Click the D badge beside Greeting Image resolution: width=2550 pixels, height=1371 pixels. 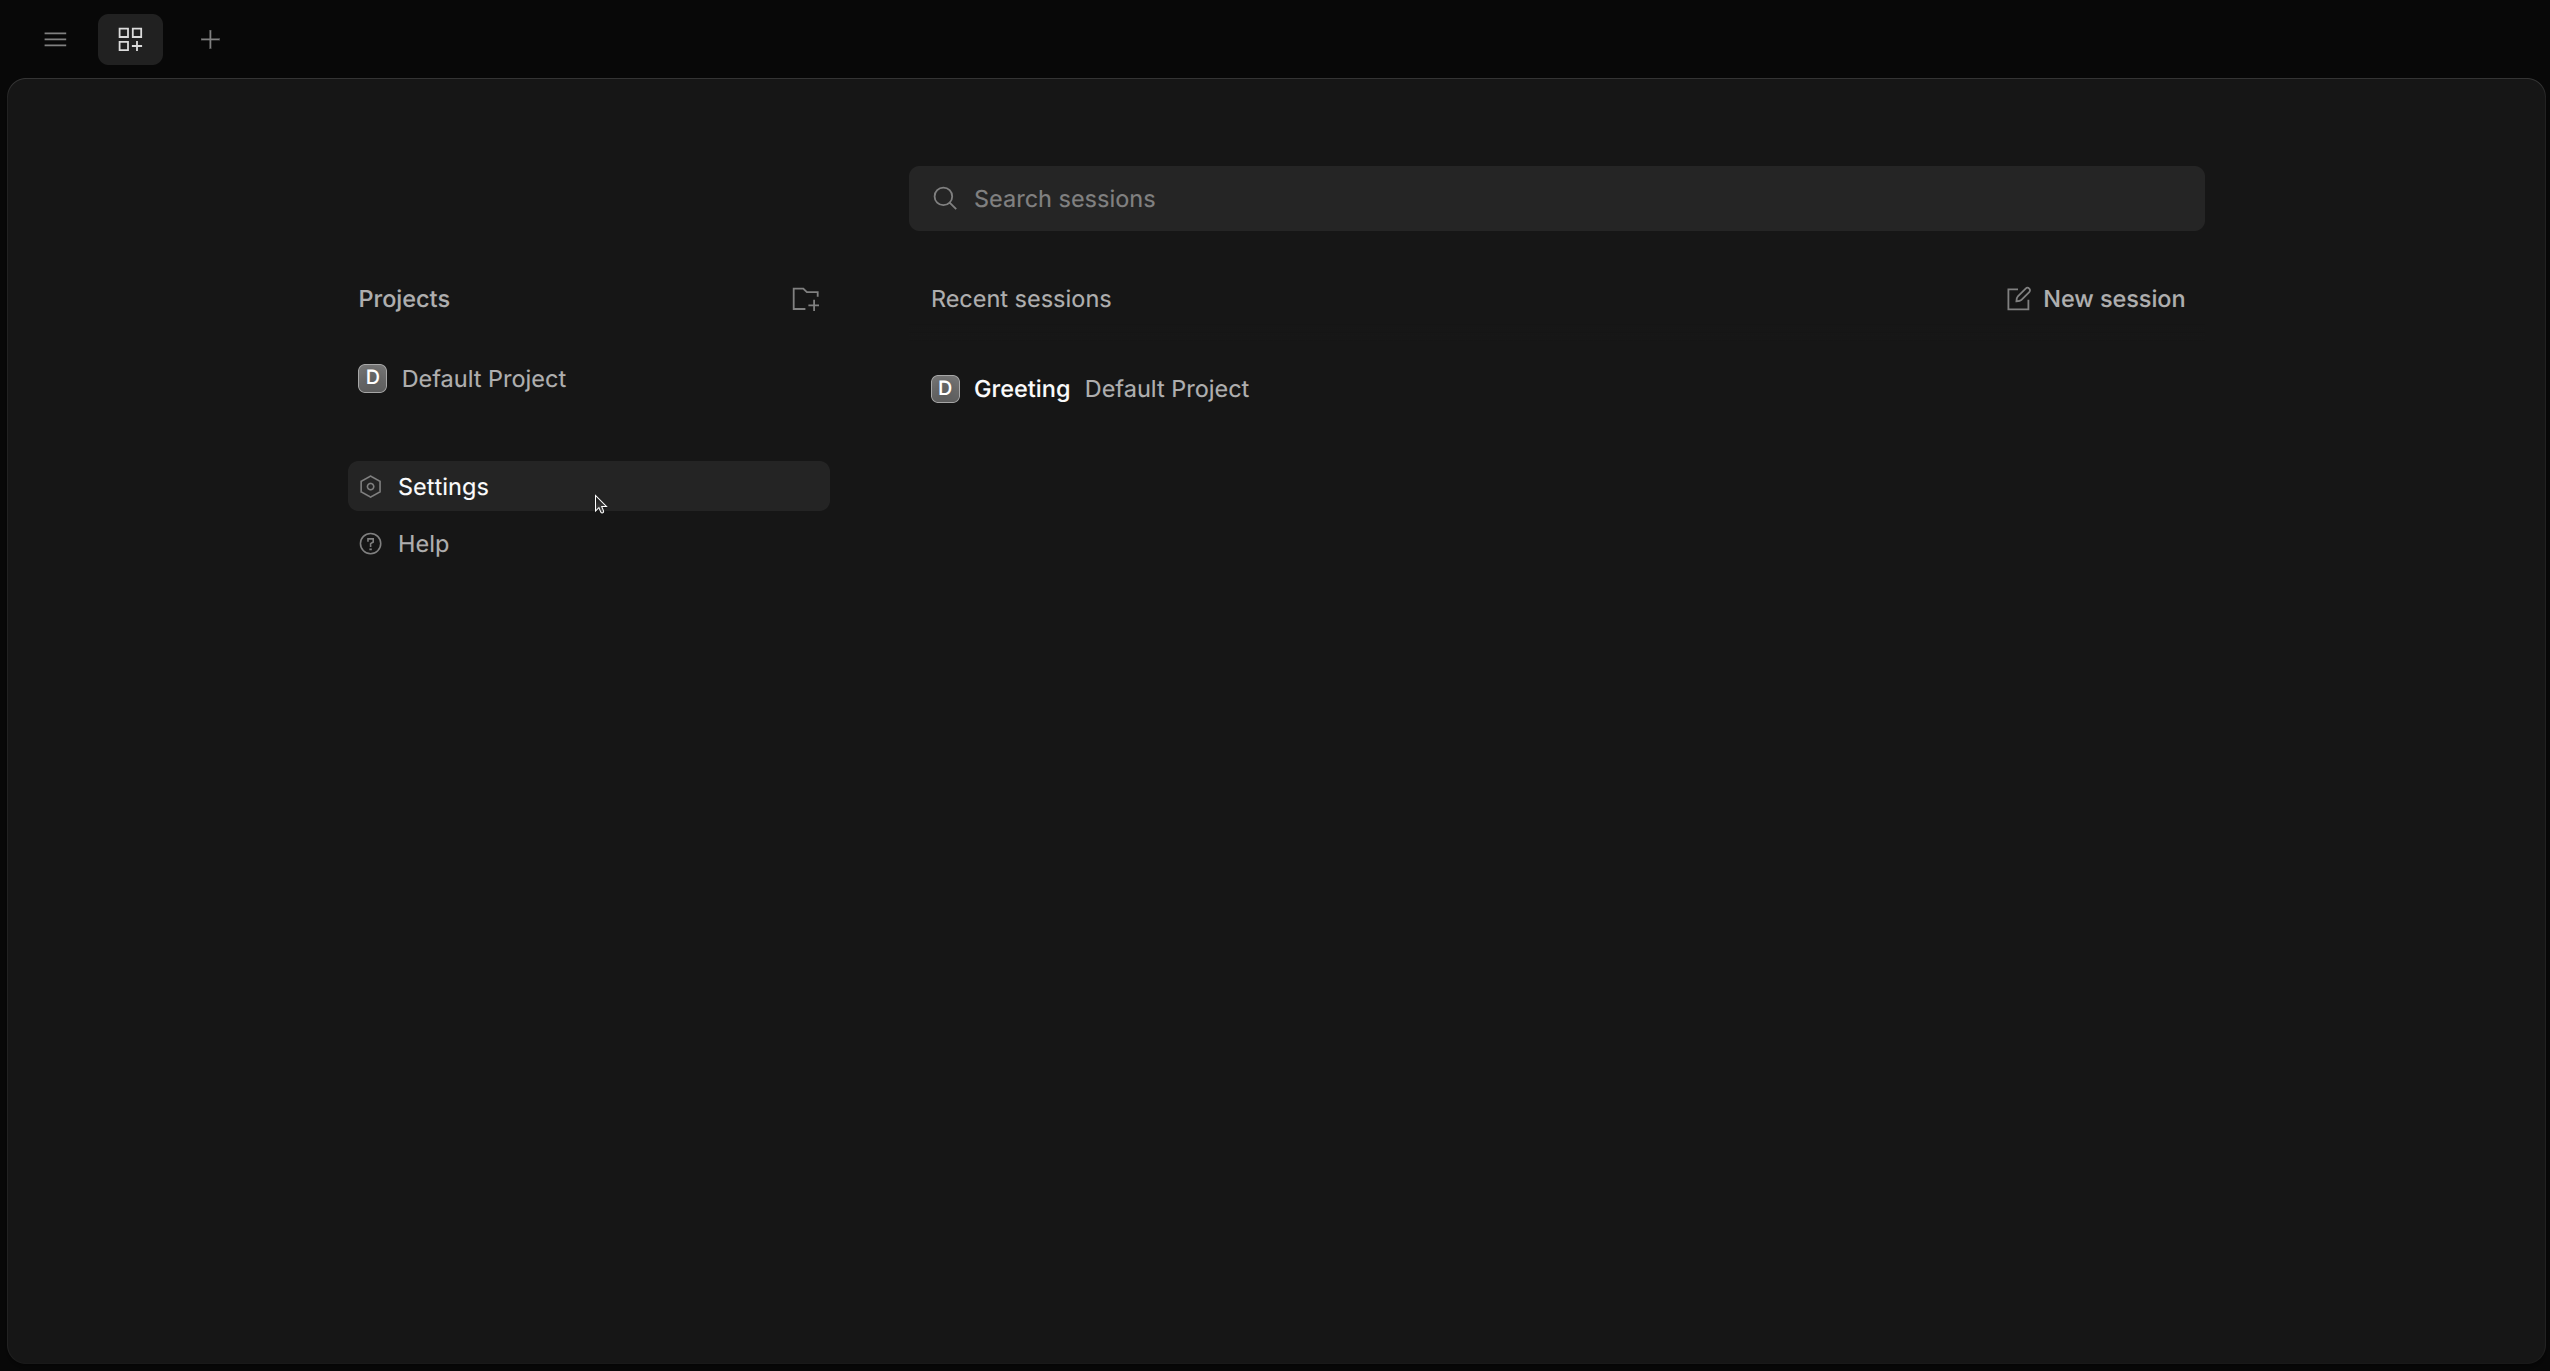[x=945, y=389]
